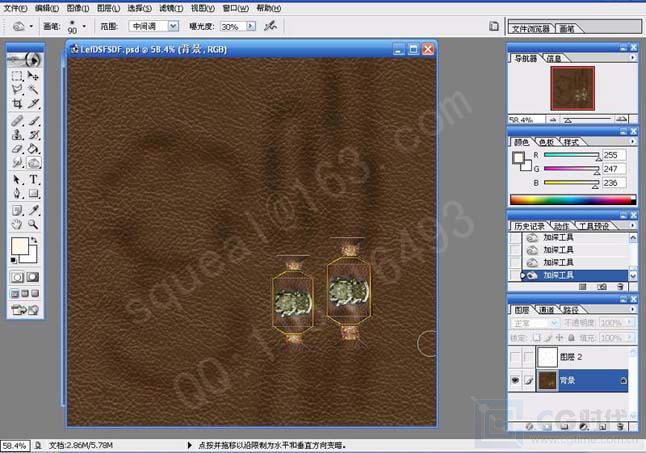Open the 文件浏览器 File Browser tab
The image size is (646, 453).
tap(531, 28)
